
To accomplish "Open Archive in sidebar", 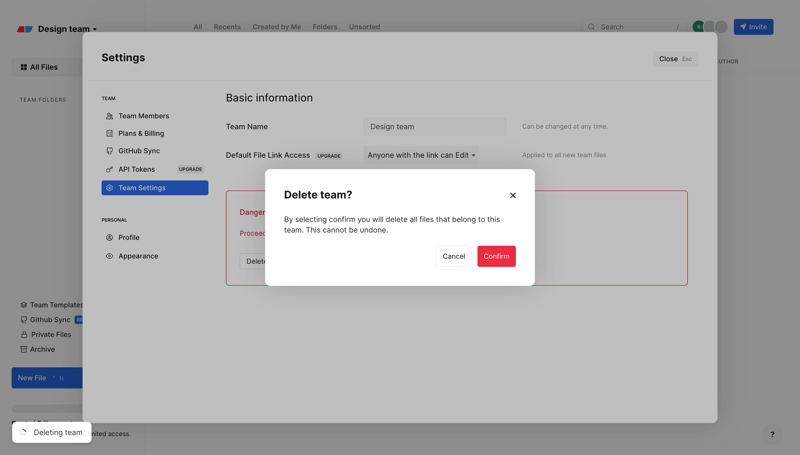I will [x=37, y=349].
